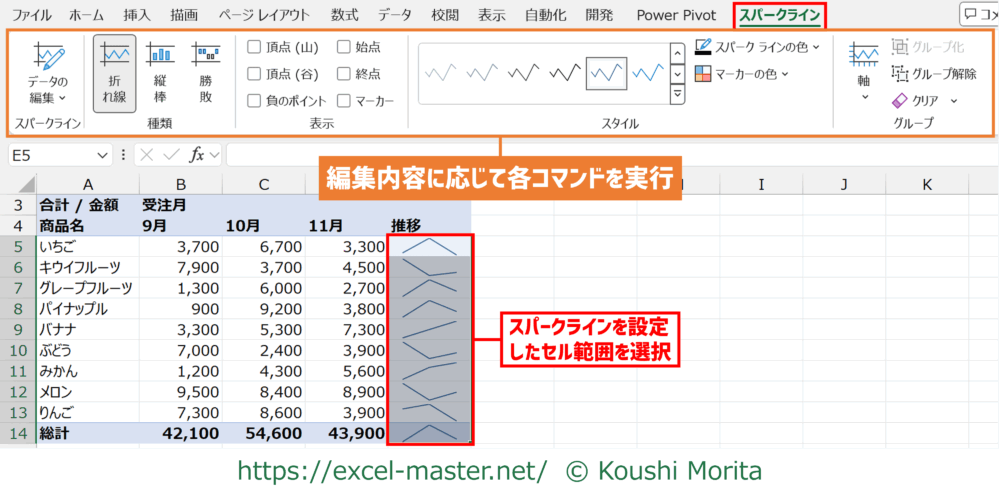Open the データ ribbon tab
This screenshot has height=488, width=1000.
395,15
